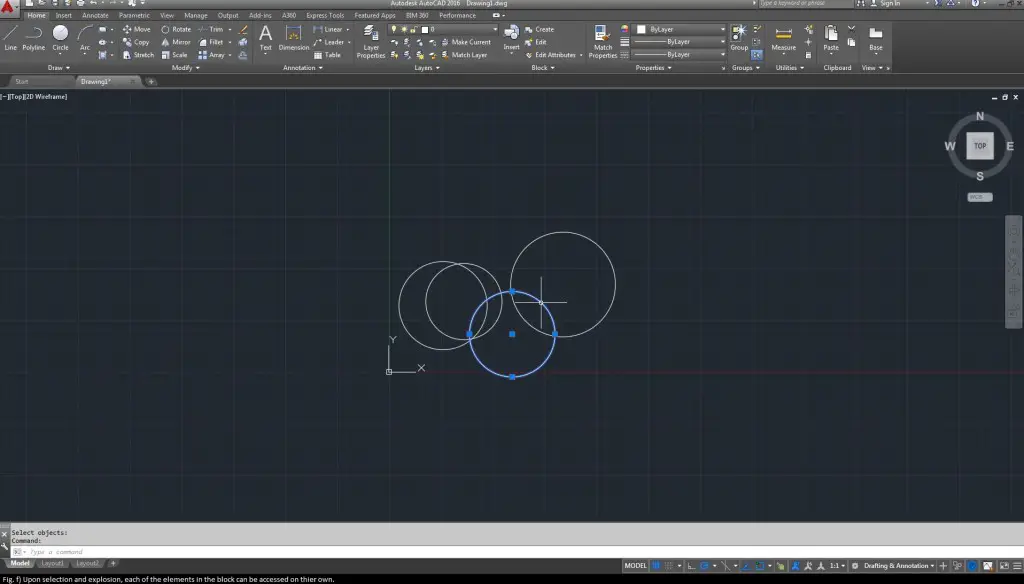Toggle grid display in status bar
Image resolution: width=1024 pixels, height=584 pixels.
(657, 566)
